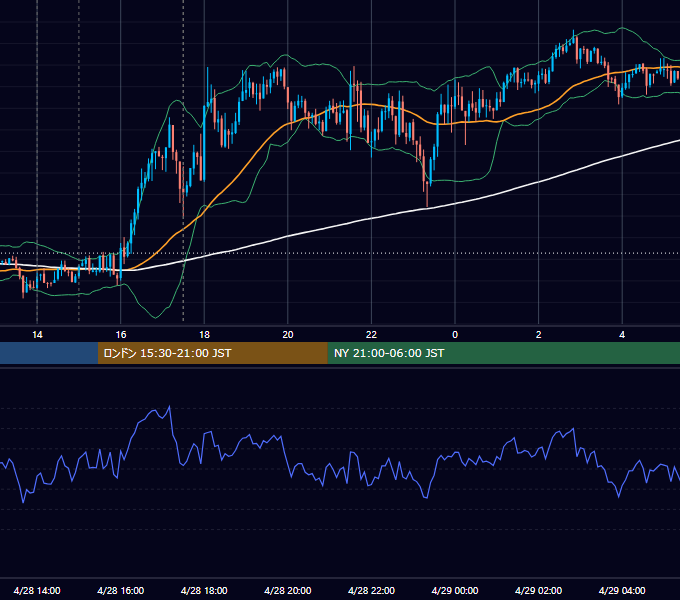680x600 pixels.
Task: Click the 4/28 18:00 time label
Action: (204, 590)
